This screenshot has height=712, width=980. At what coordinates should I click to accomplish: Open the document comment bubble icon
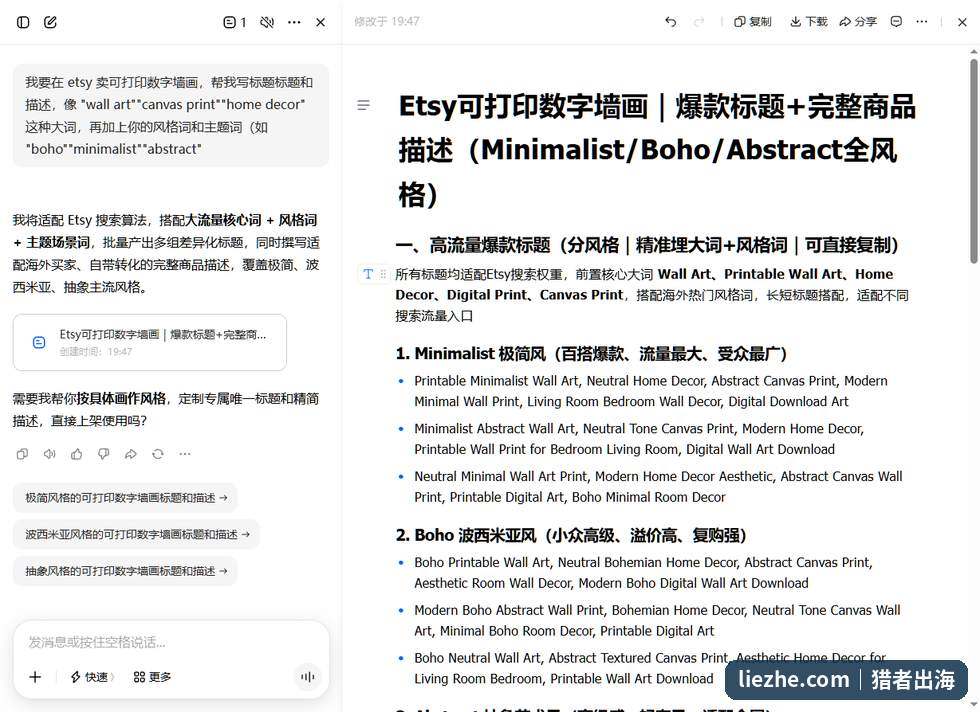[896, 22]
